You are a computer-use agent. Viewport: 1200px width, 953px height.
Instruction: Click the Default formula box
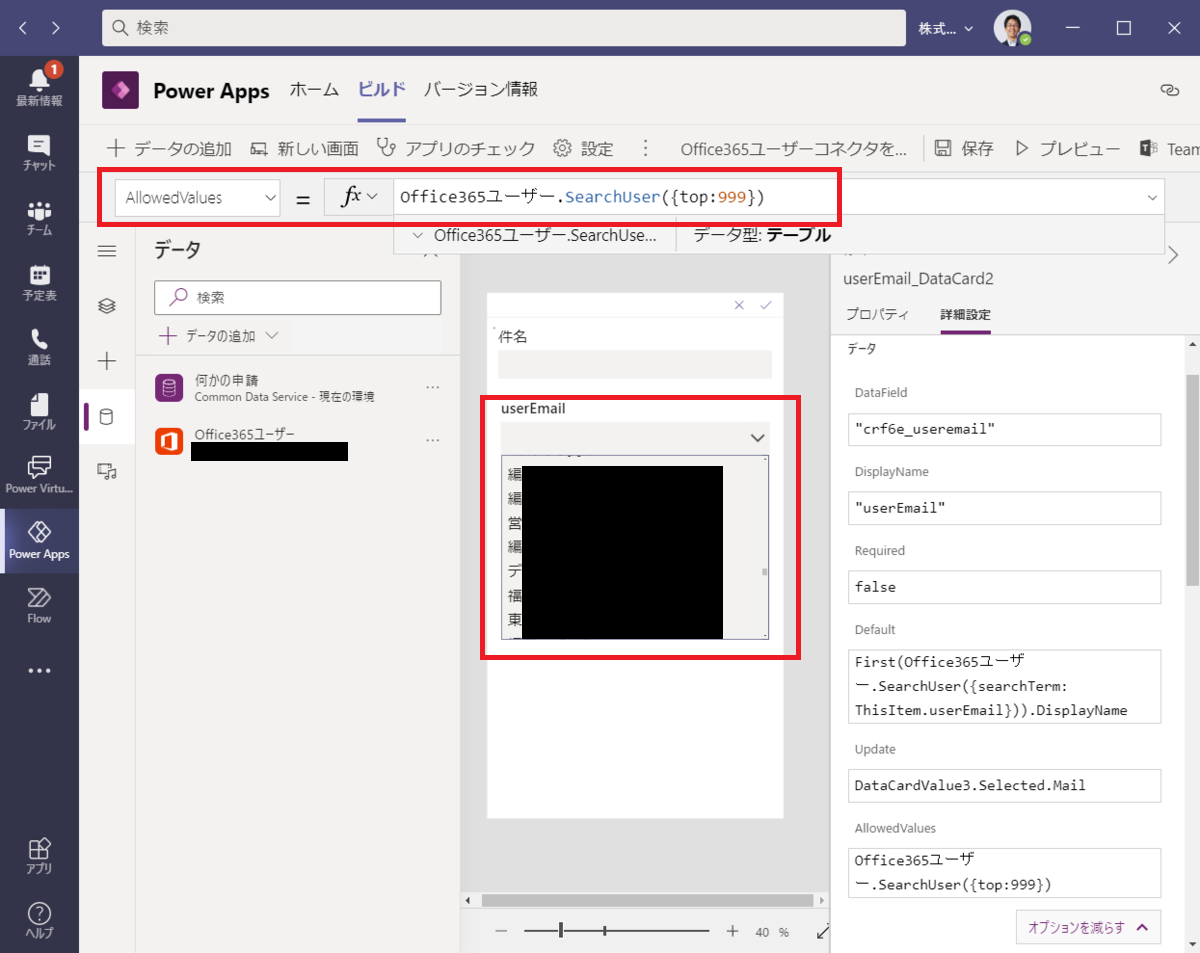coord(1004,686)
